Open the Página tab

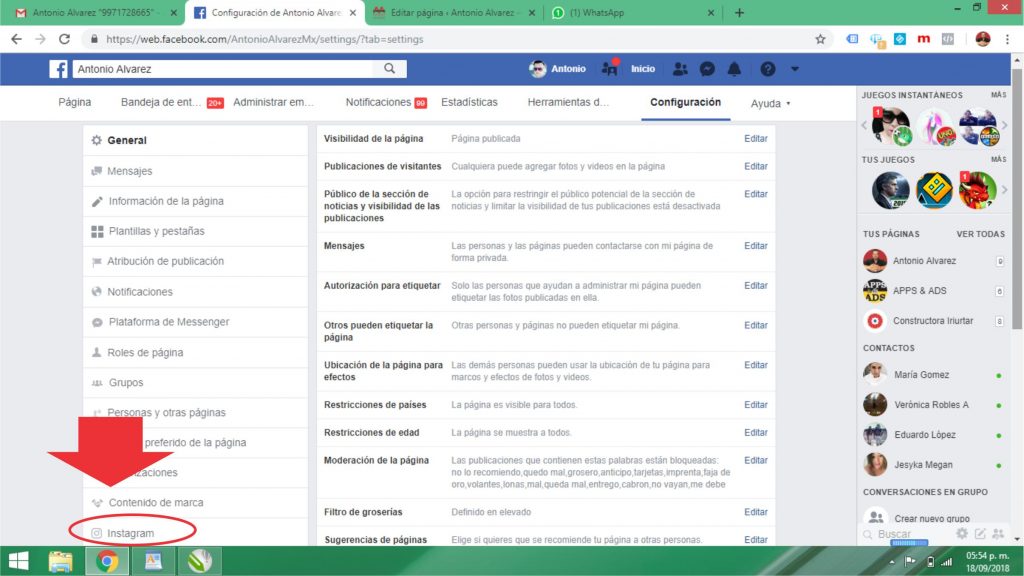[x=74, y=103]
